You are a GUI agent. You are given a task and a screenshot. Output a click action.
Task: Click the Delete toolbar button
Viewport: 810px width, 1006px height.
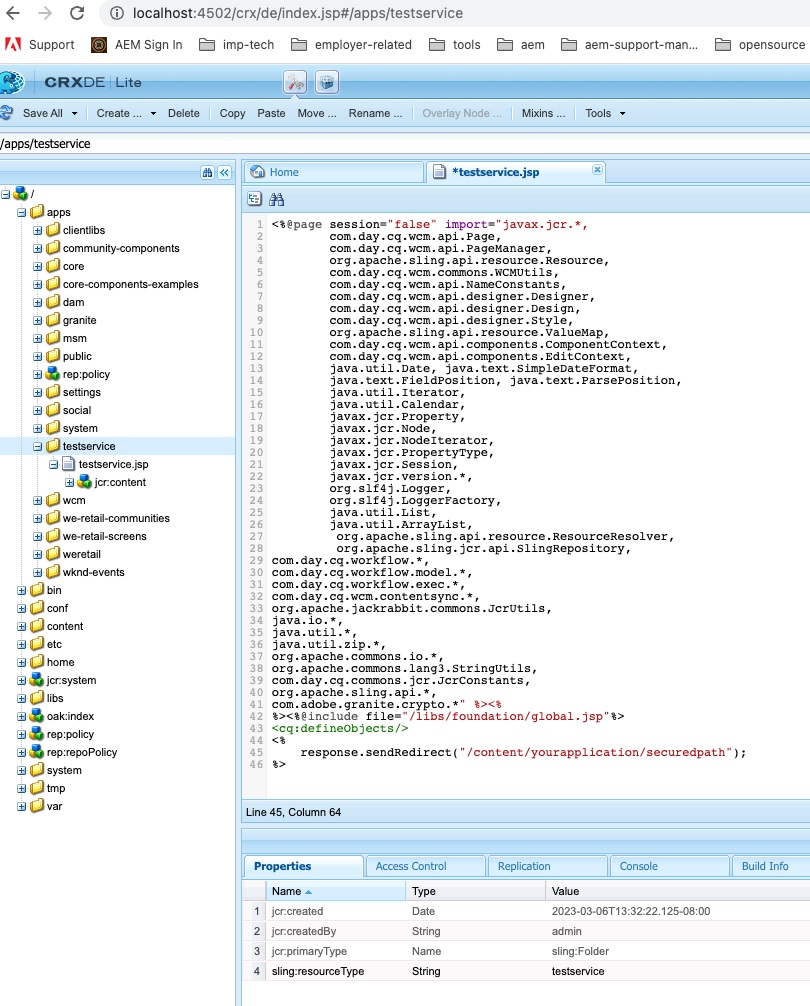point(183,113)
